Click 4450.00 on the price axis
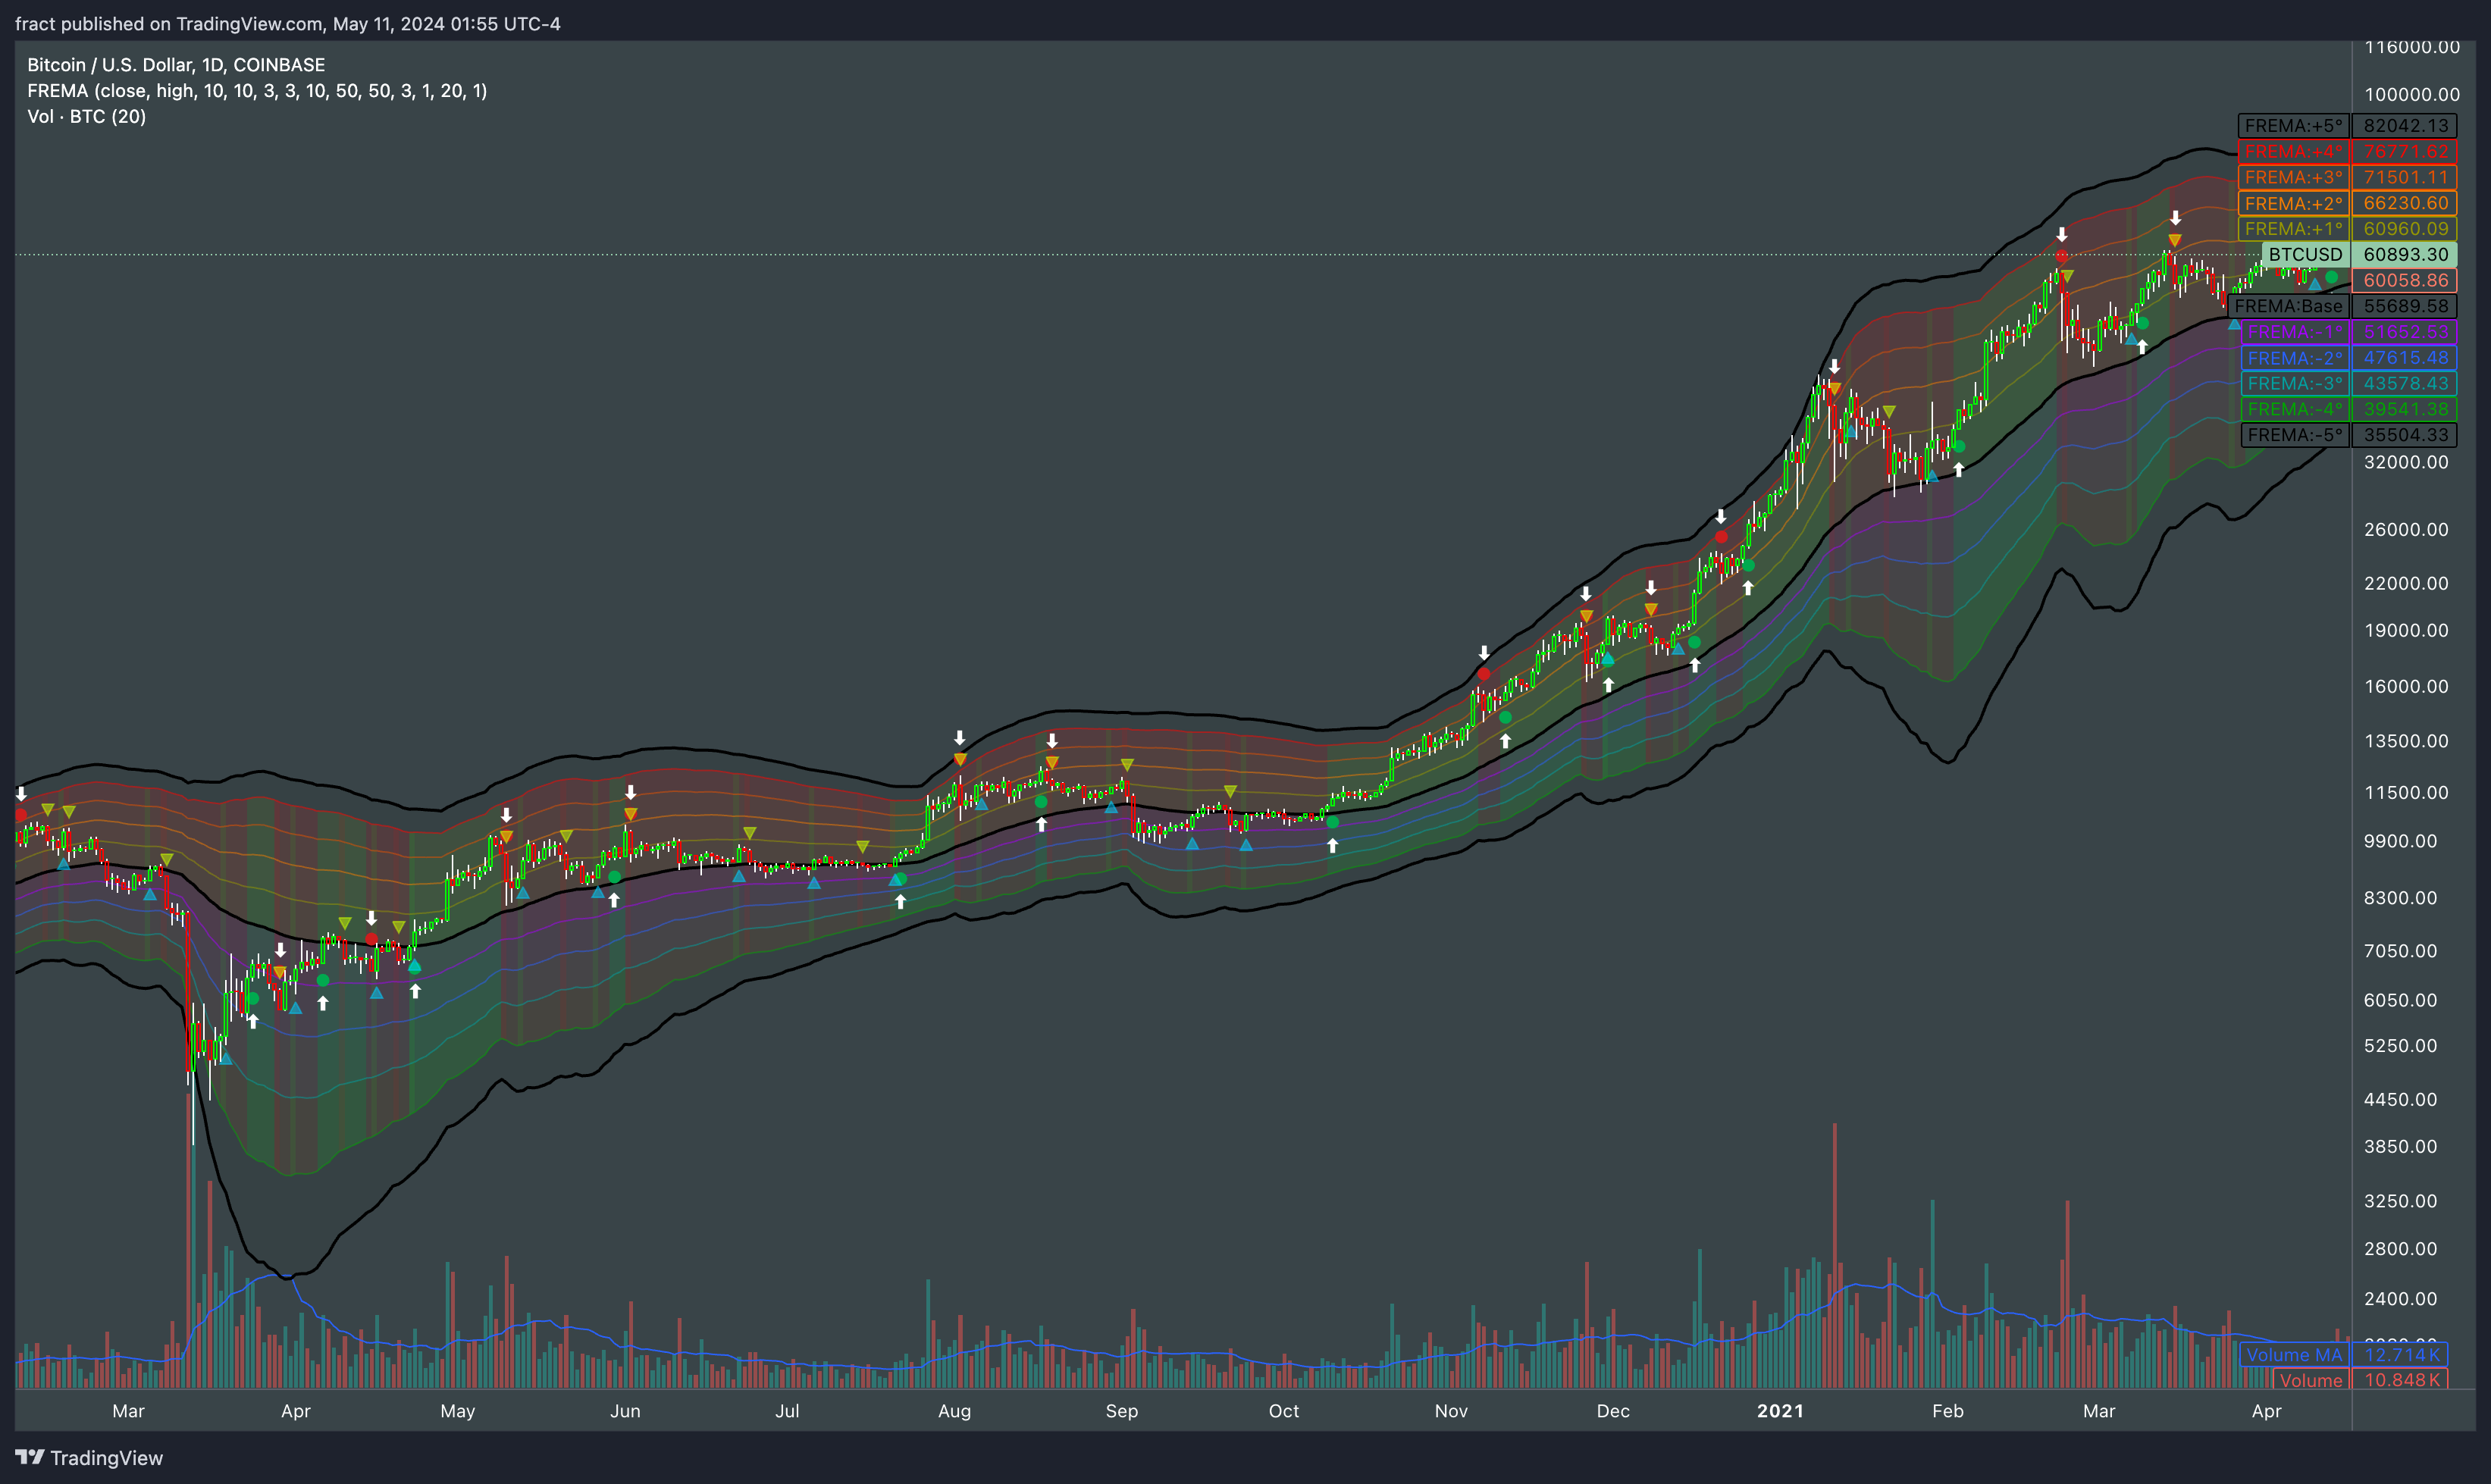 click(x=2401, y=1100)
